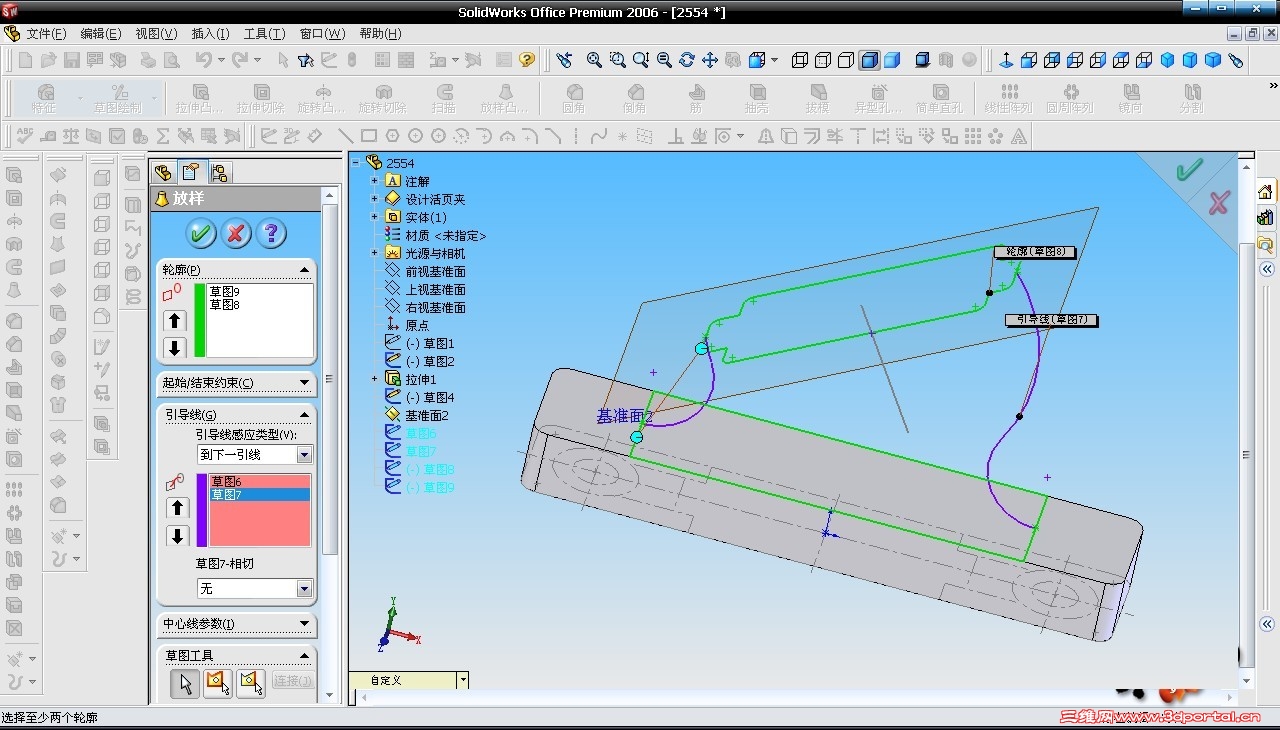1280x730 pixels.
Task: Switch to the ConfigurationManager tab
Action: (219, 172)
